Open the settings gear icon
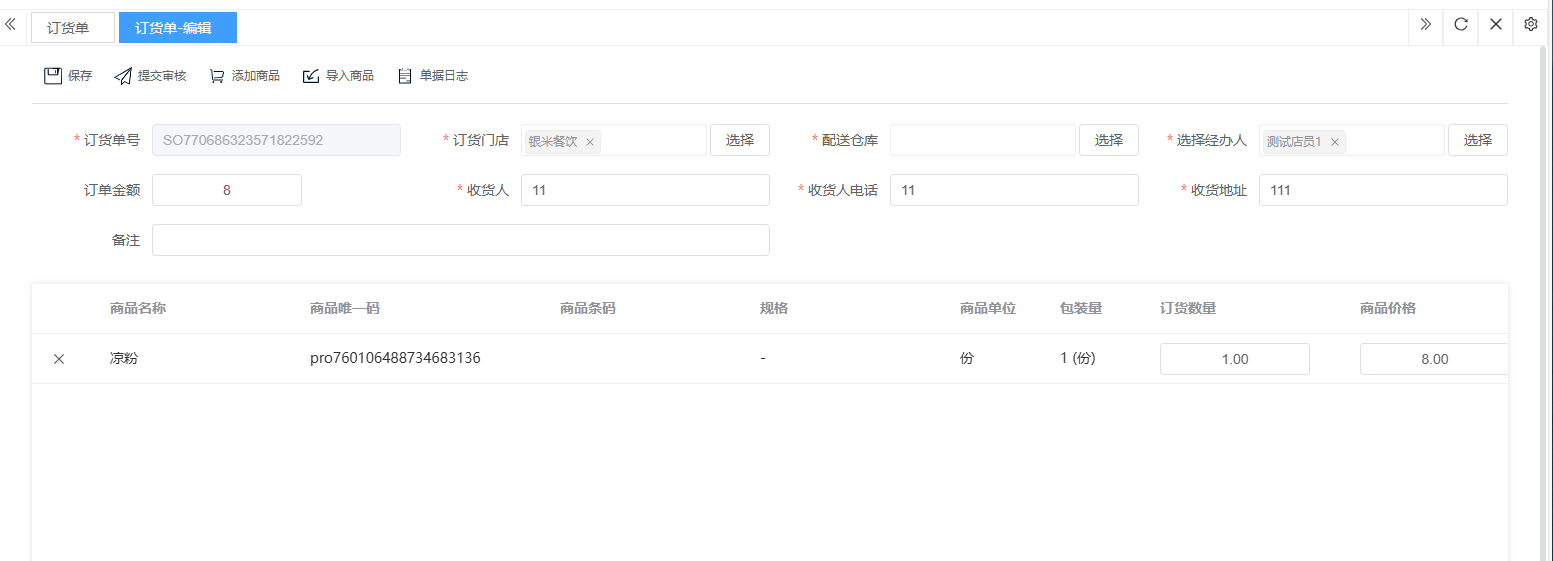This screenshot has width=1553, height=561. click(x=1530, y=25)
